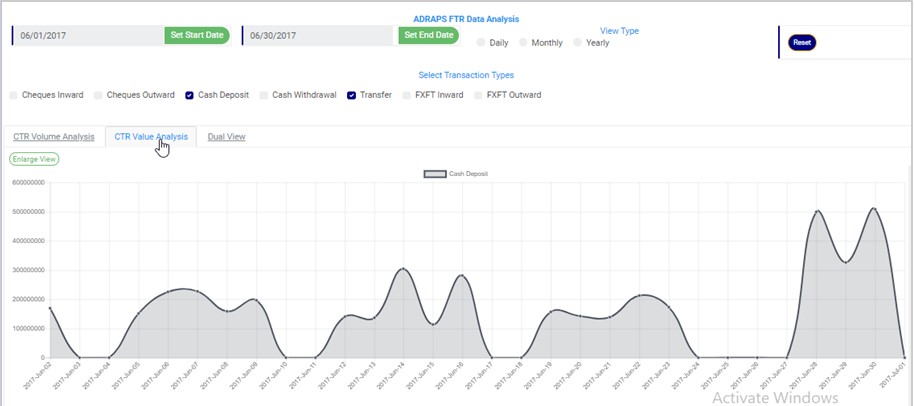Viewport: 914px width, 406px height.
Task: Select the Daily view type
Action: coord(481,43)
